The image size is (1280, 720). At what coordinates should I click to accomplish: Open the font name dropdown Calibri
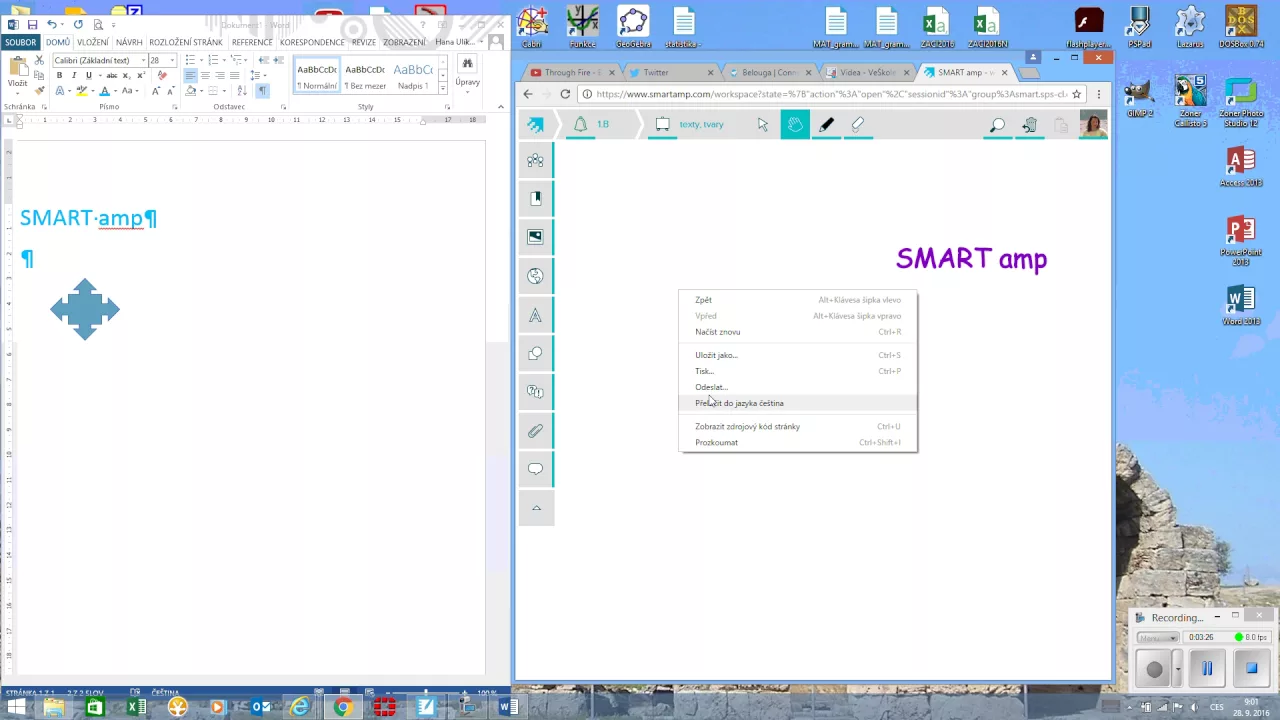click(x=143, y=60)
